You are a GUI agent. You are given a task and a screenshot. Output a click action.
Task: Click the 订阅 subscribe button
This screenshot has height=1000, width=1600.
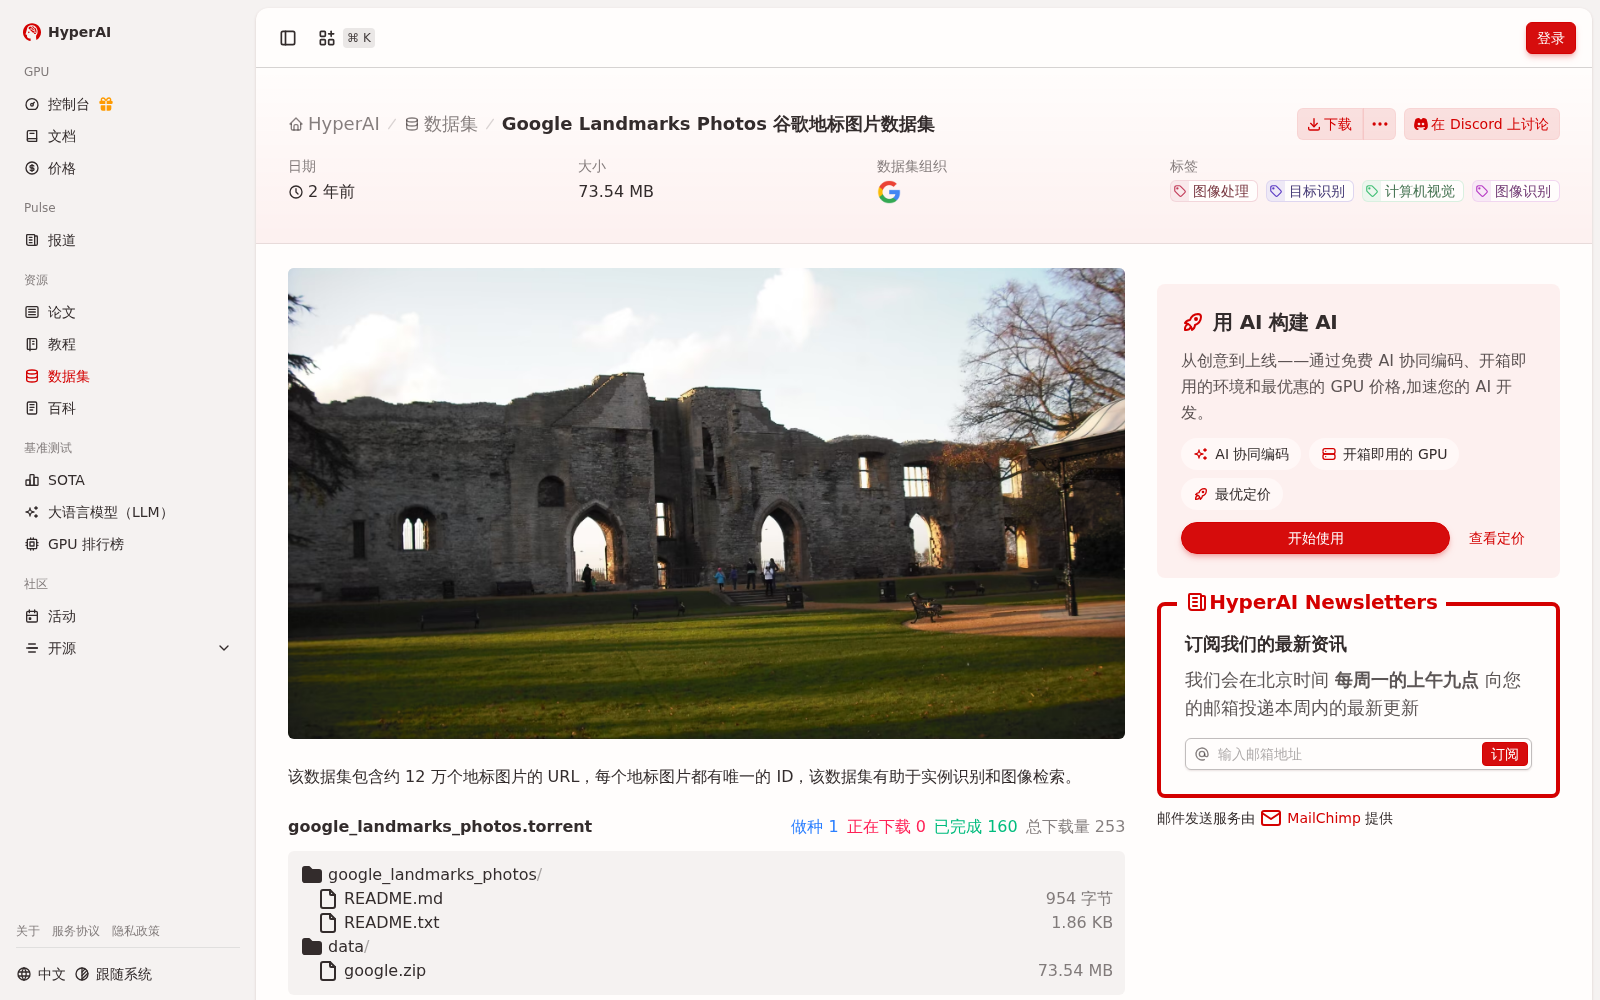tap(1504, 754)
